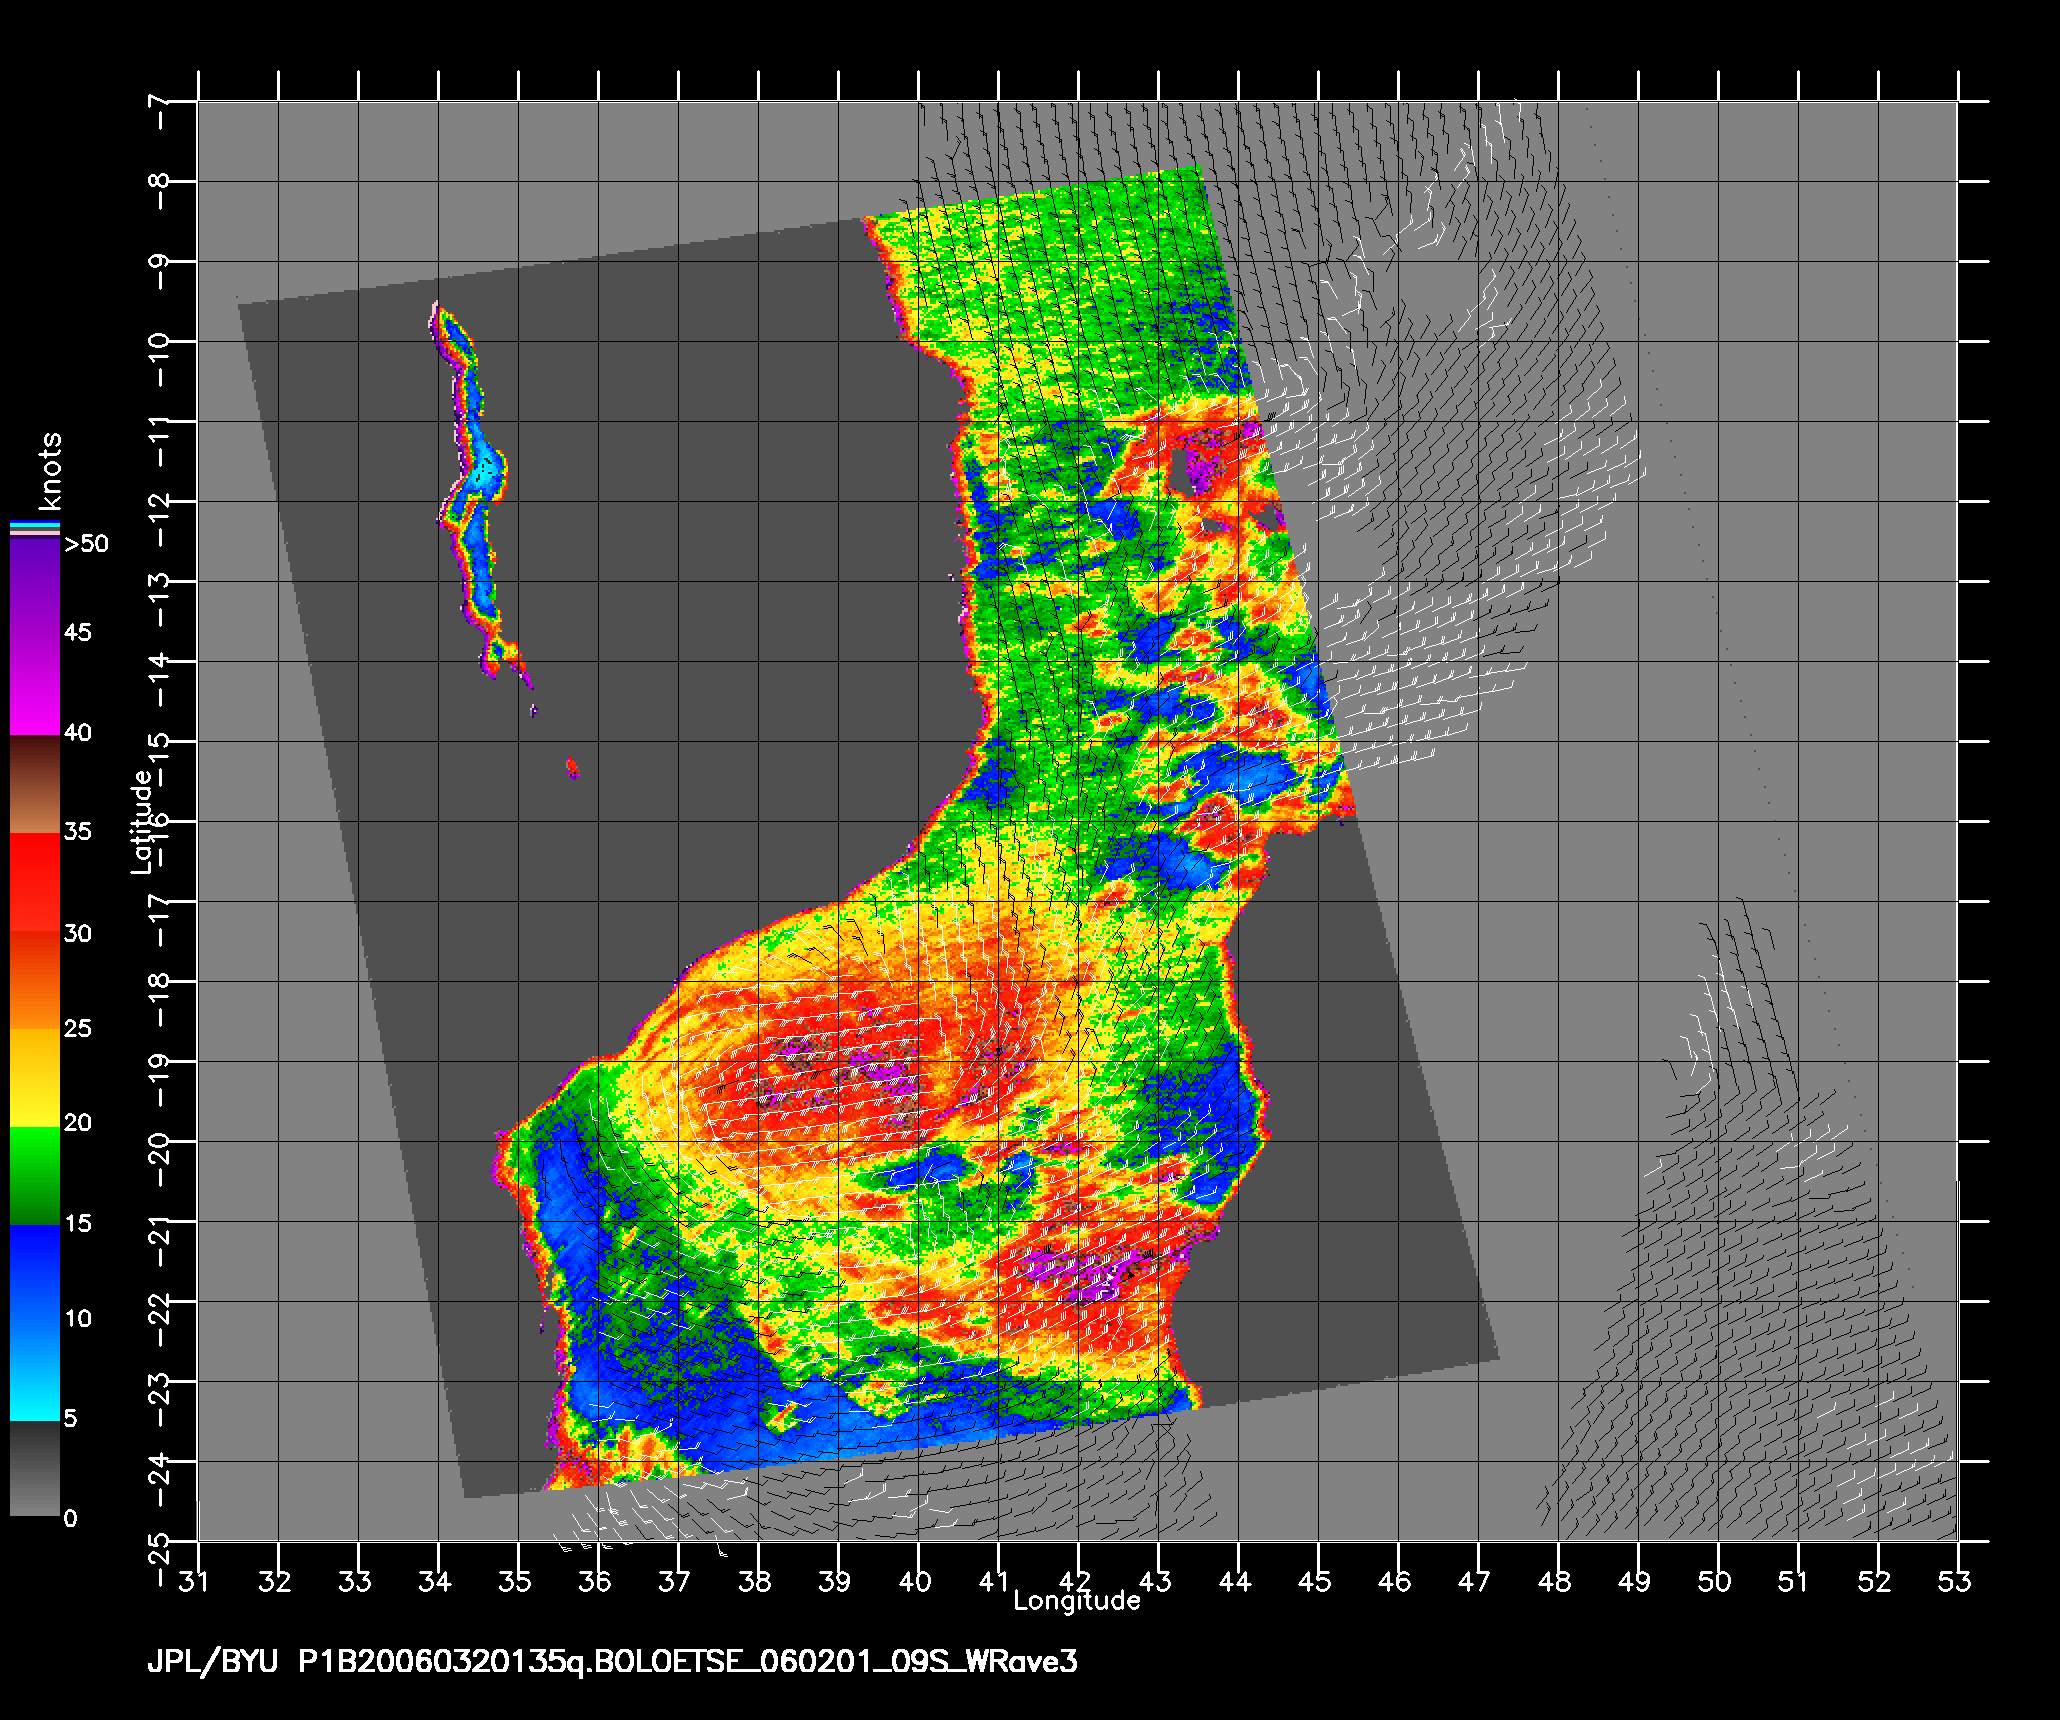Pick the purple 45-50 knots color band
The height and width of the screenshot is (1720, 2060).
pos(35,588)
